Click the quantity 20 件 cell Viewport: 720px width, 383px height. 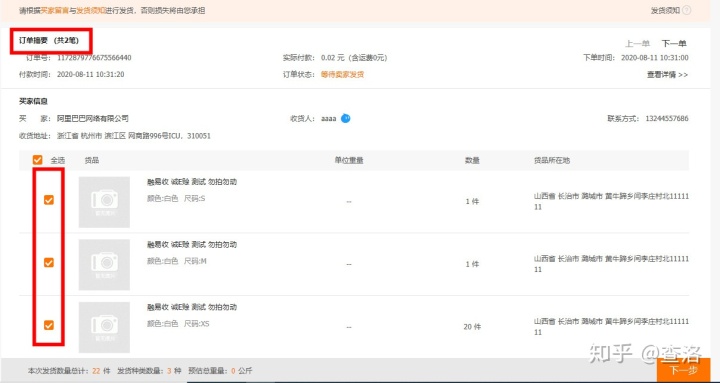click(x=472, y=327)
